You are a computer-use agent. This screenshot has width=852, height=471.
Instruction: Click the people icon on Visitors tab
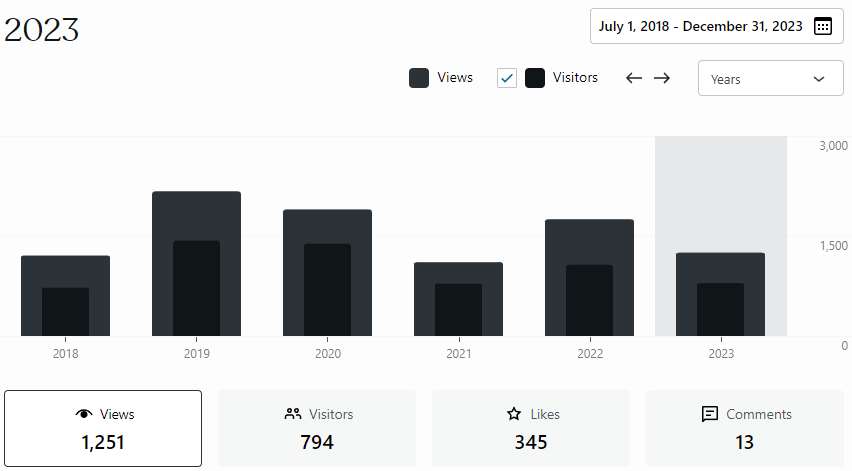pyautogui.click(x=293, y=414)
